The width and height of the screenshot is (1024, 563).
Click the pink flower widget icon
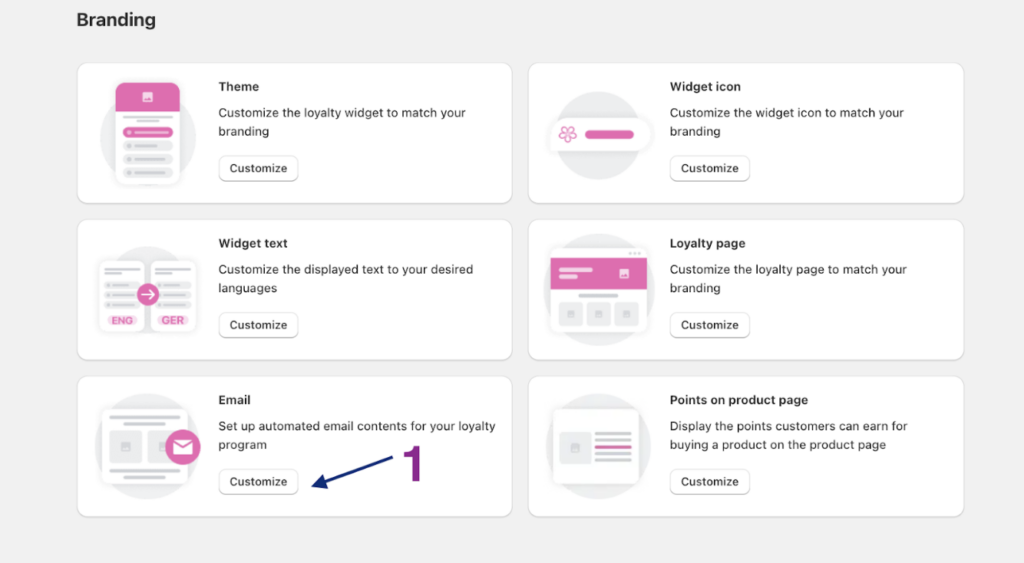pos(568,134)
